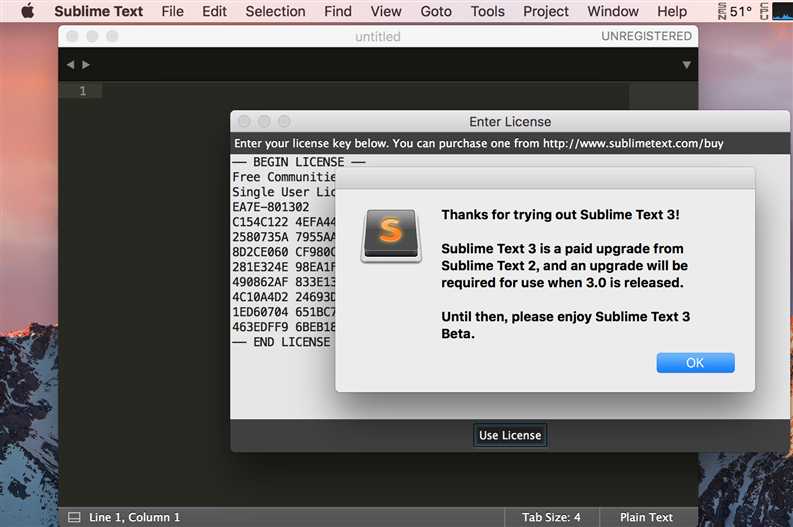793x527 pixels.
Task: Click line number 1 in the gutter
Action: pyautogui.click(x=82, y=91)
